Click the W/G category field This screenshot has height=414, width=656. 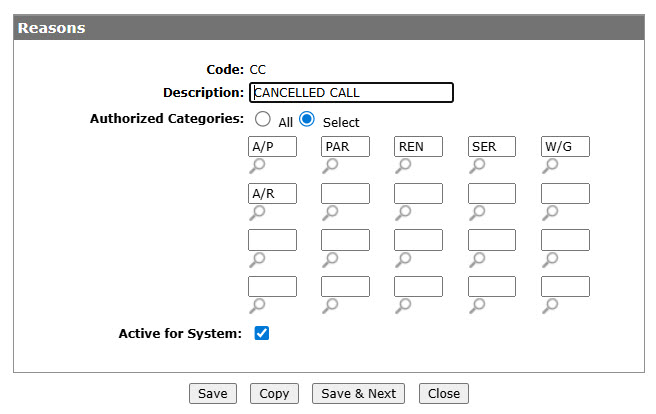pyautogui.click(x=565, y=146)
